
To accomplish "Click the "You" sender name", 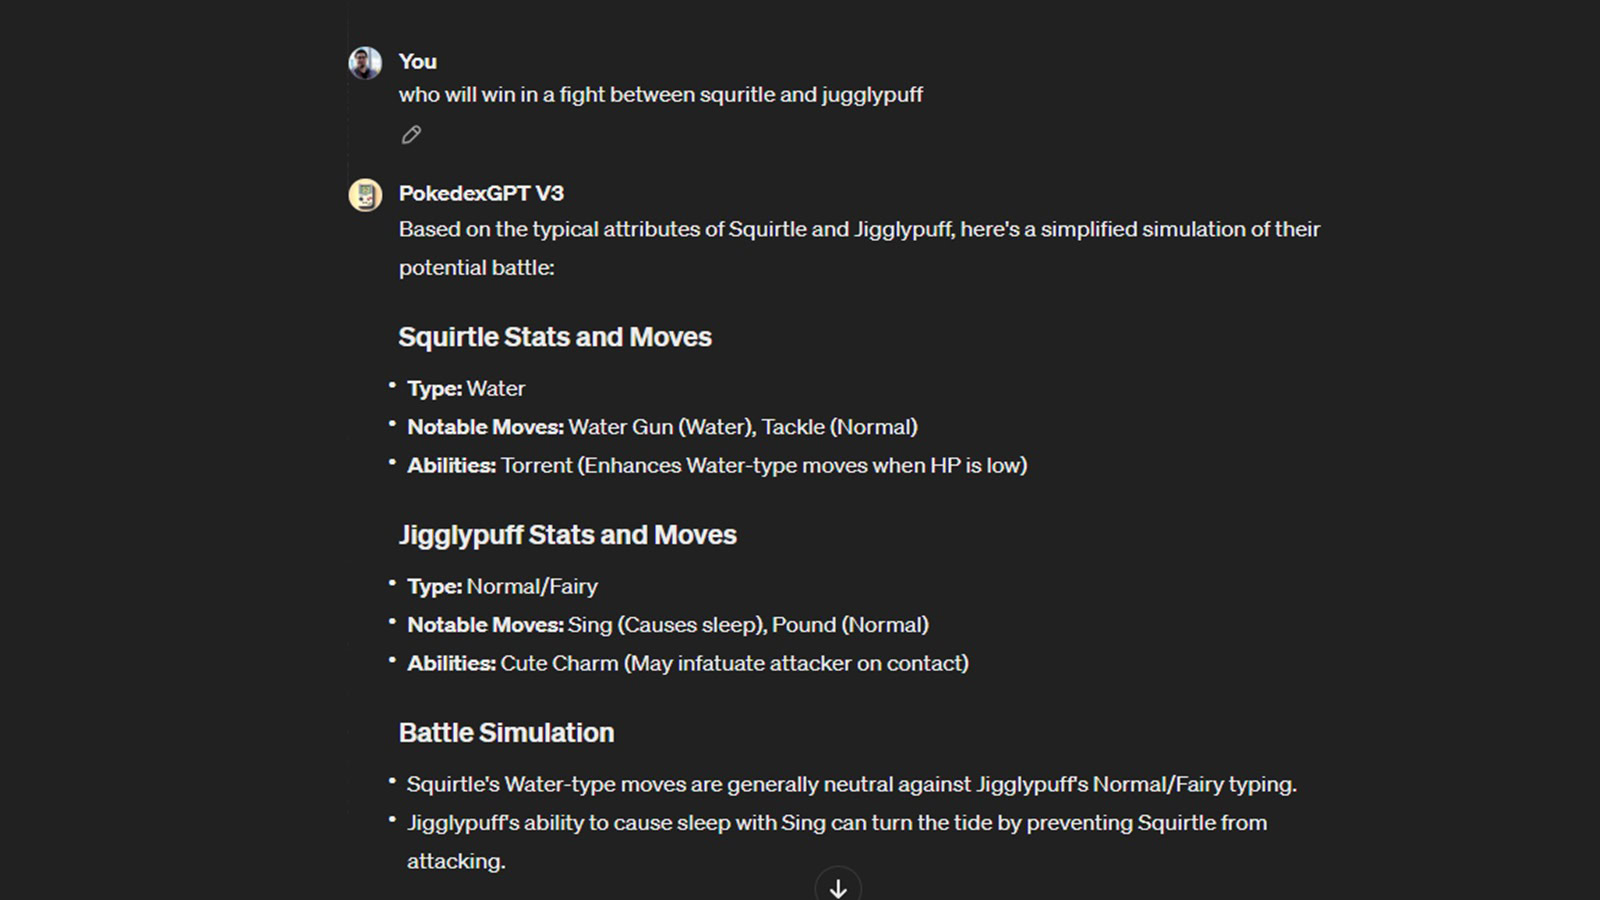I will 418,62.
